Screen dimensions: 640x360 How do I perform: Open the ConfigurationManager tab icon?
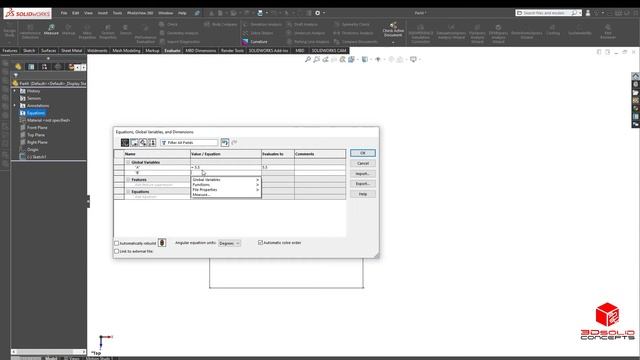(44, 67)
